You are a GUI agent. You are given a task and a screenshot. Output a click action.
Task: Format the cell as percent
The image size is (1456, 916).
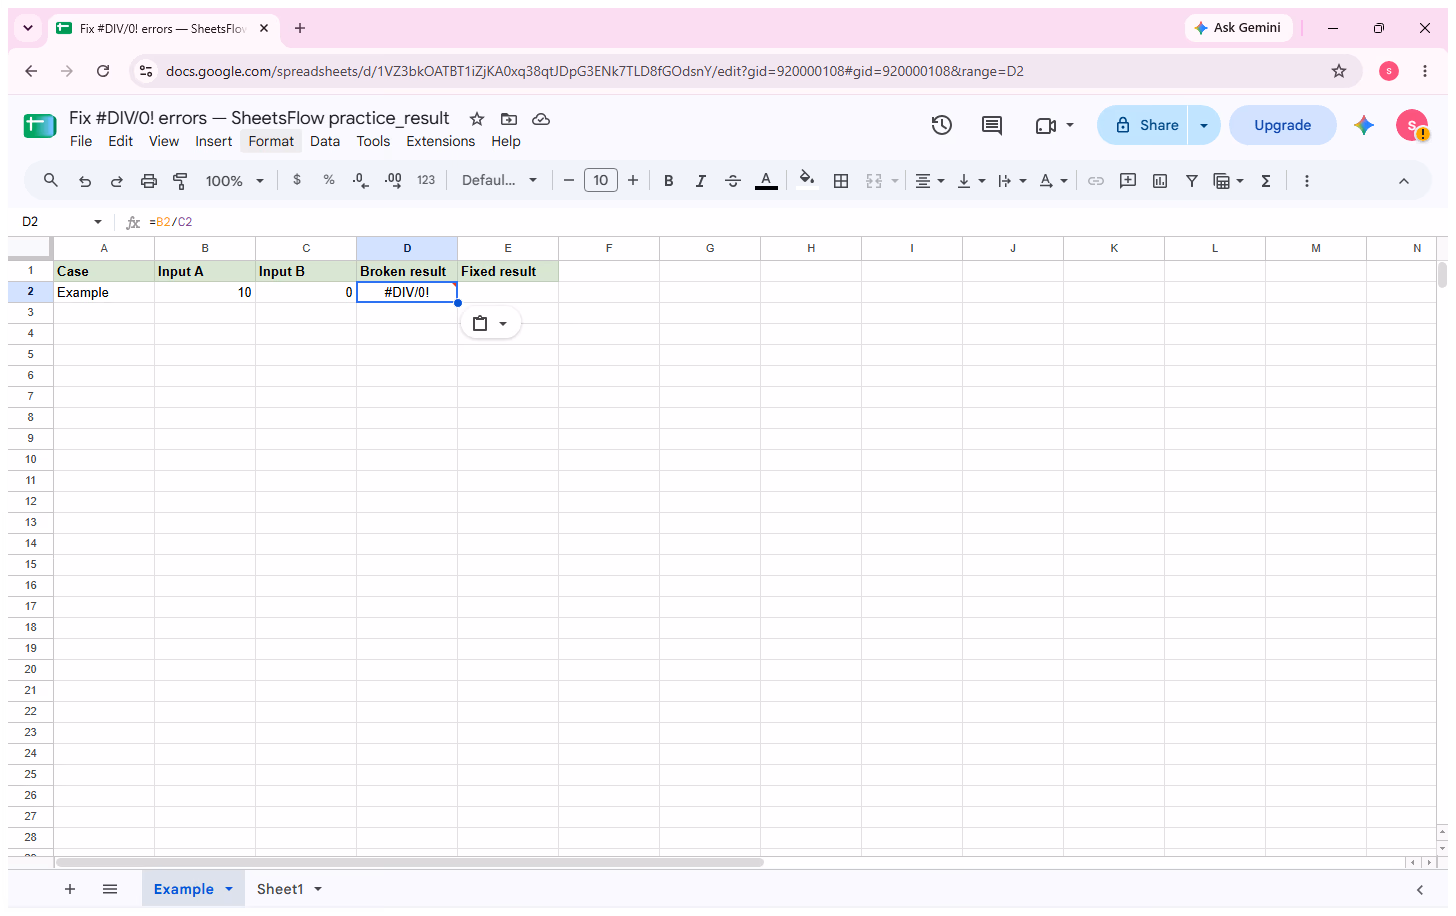tap(329, 180)
